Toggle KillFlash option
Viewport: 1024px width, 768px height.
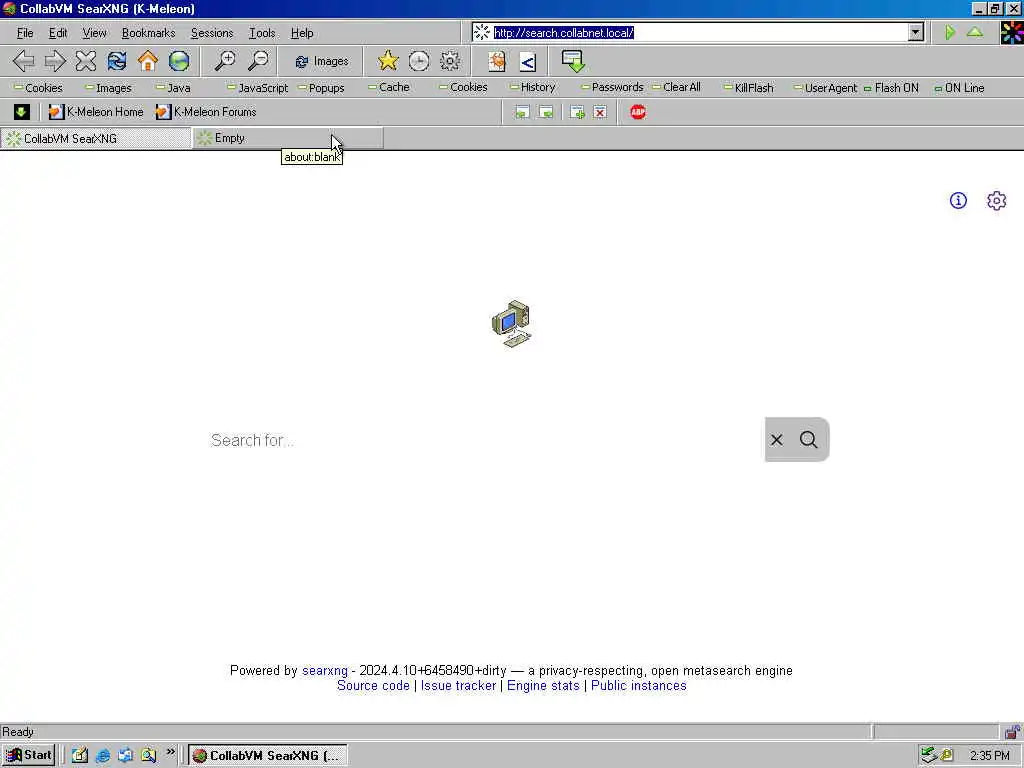click(x=748, y=88)
